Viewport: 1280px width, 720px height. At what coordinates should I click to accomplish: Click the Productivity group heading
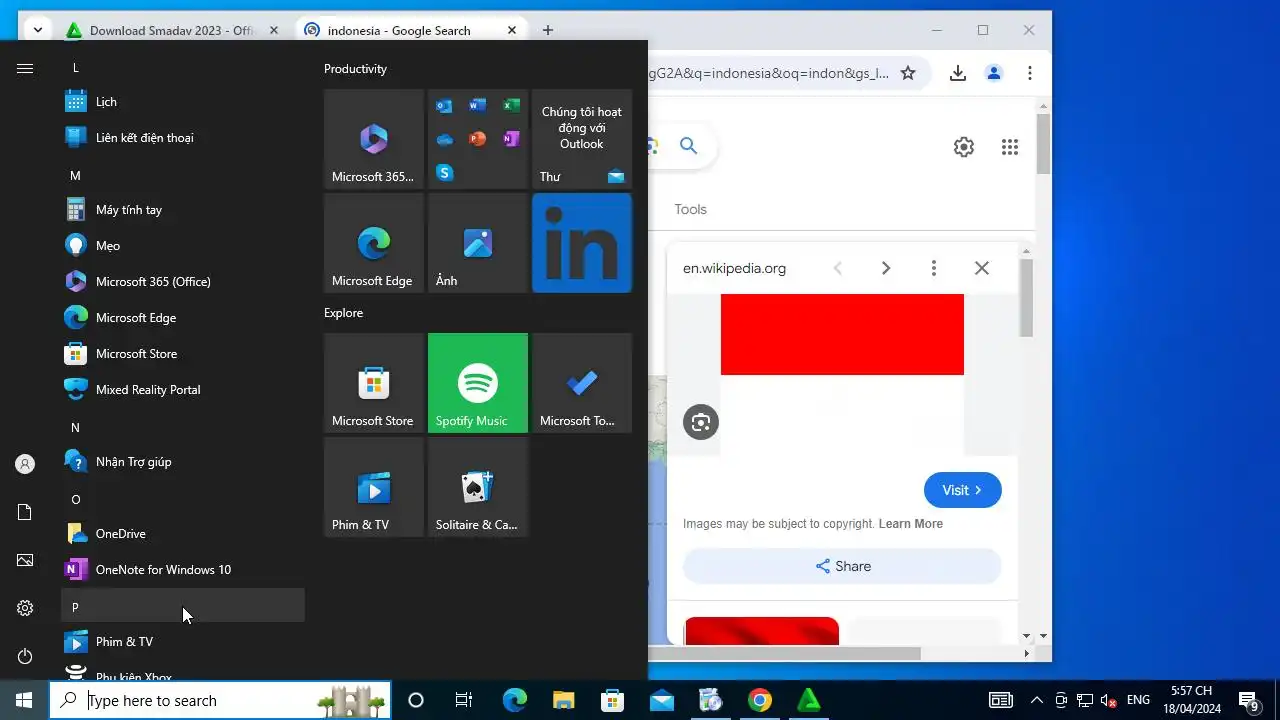point(355,69)
